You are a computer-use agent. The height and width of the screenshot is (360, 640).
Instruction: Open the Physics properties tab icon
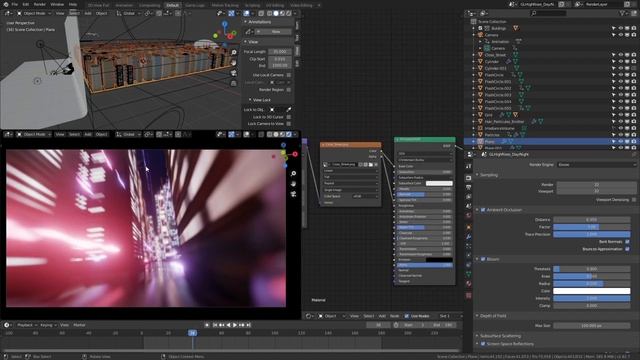coord(469,256)
